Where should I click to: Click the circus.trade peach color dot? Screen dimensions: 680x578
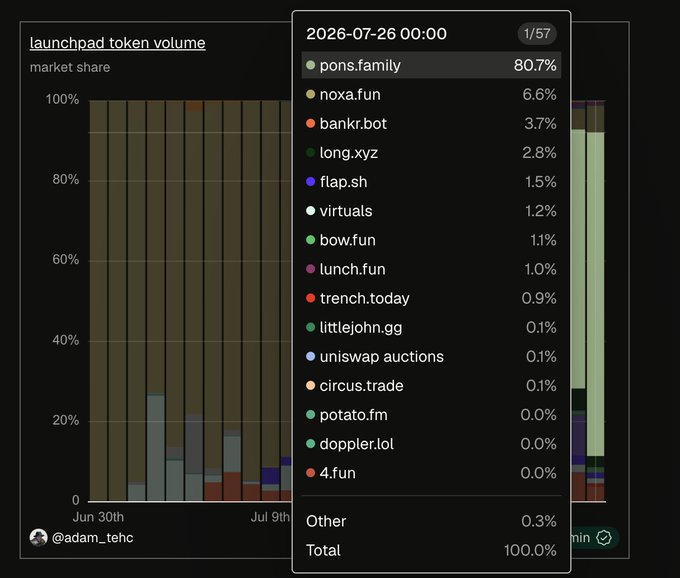point(311,385)
